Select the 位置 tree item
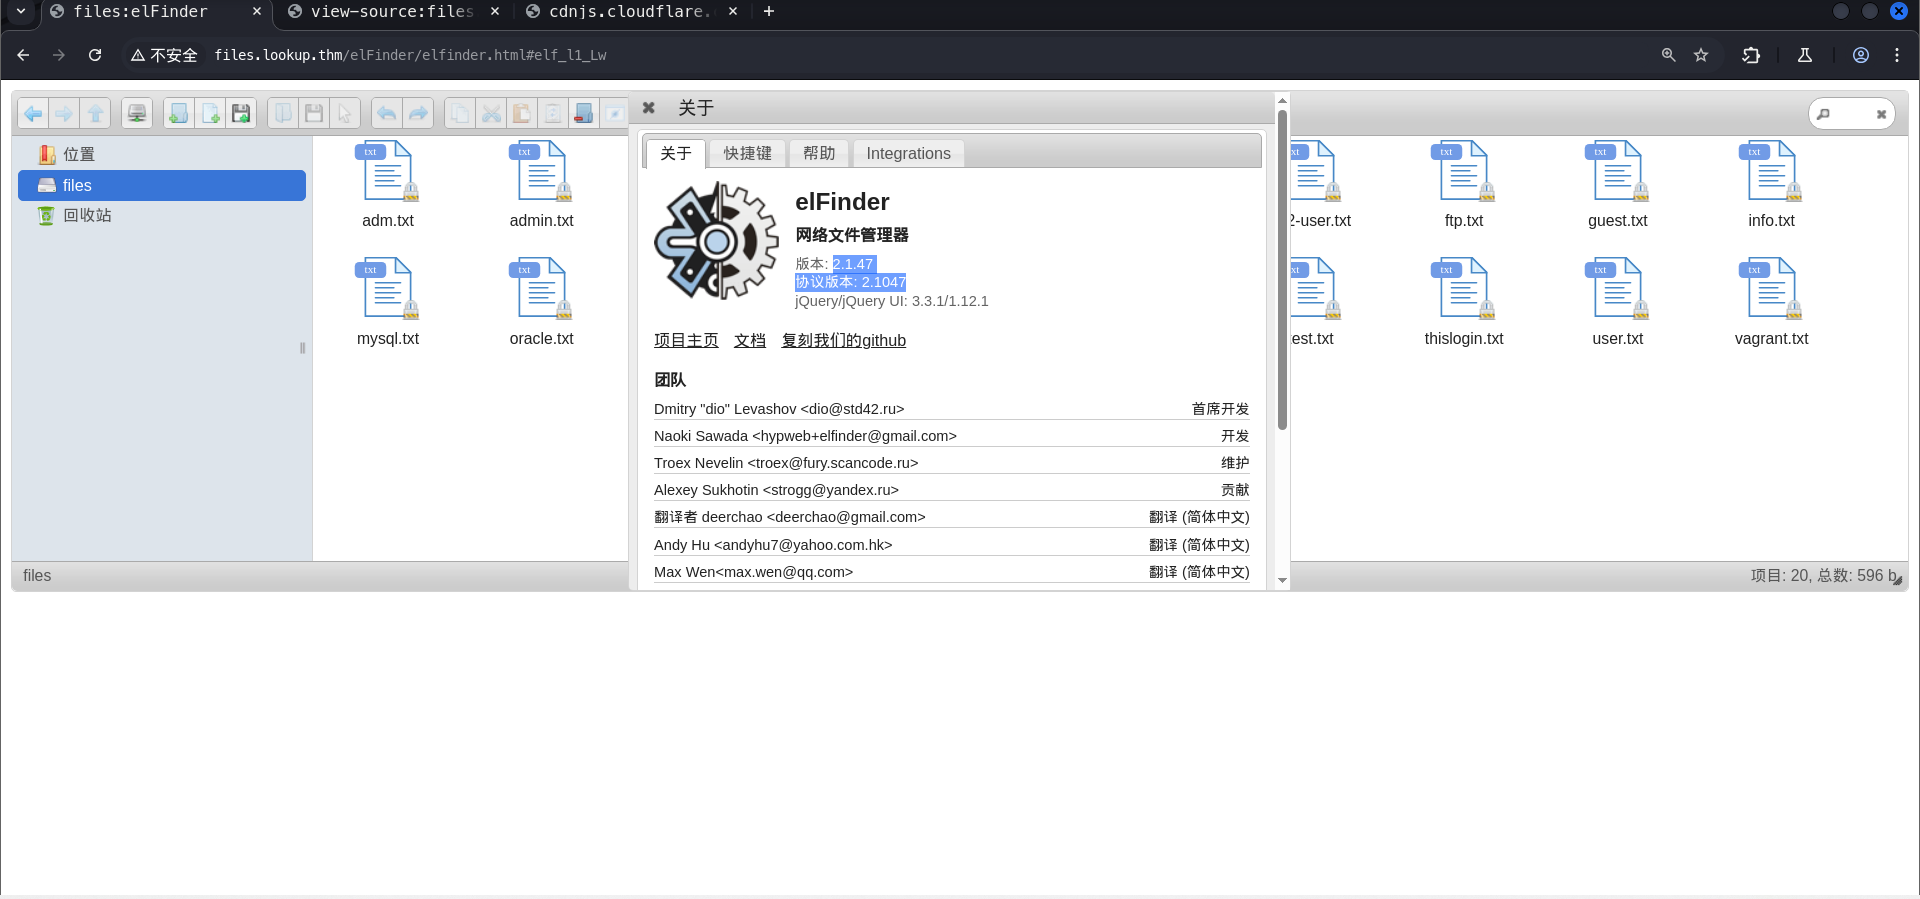The image size is (1920, 899). (x=162, y=154)
